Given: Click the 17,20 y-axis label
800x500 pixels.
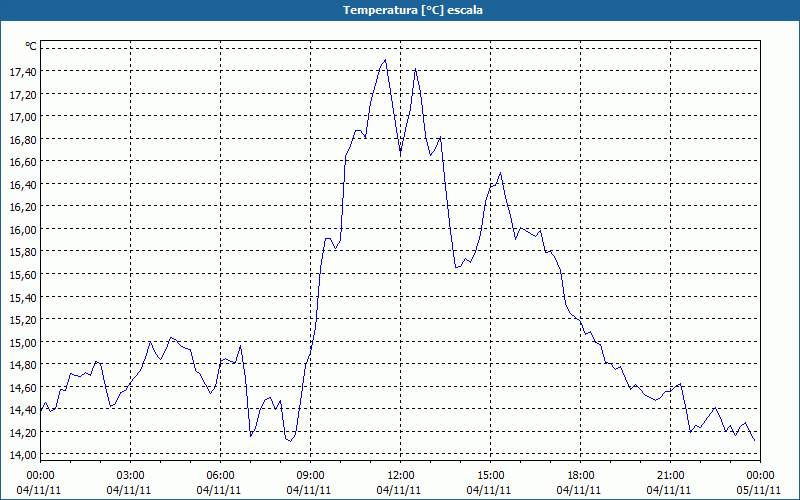Looking at the screenshot, I should [x=23, y=94].
